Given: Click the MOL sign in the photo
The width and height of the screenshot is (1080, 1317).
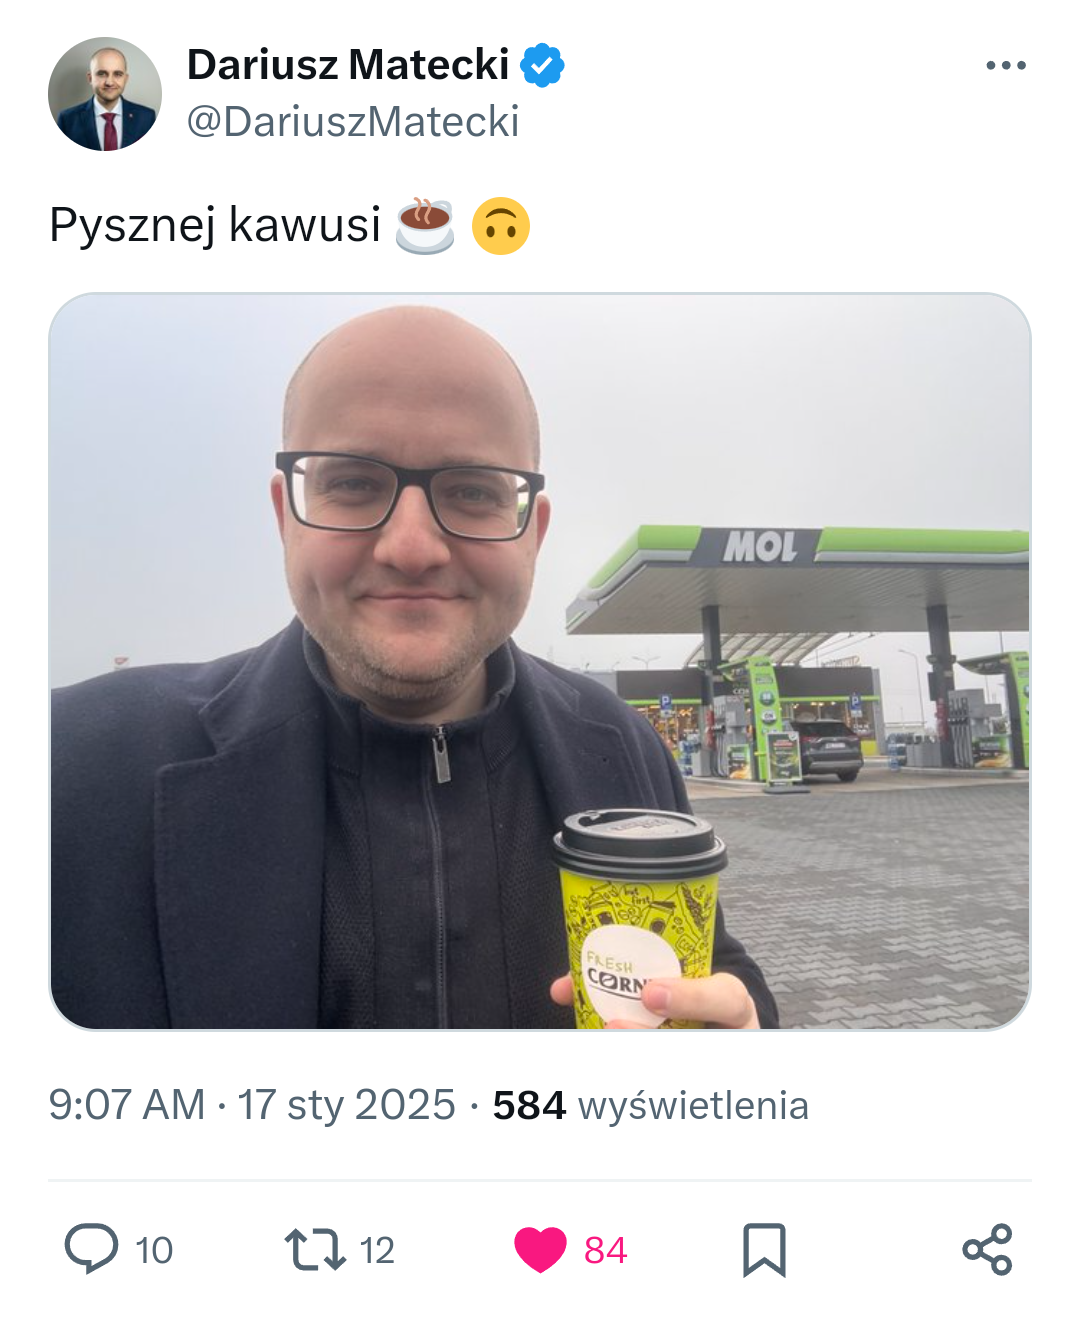Looking at the screenshot, I should pos(760,546).
